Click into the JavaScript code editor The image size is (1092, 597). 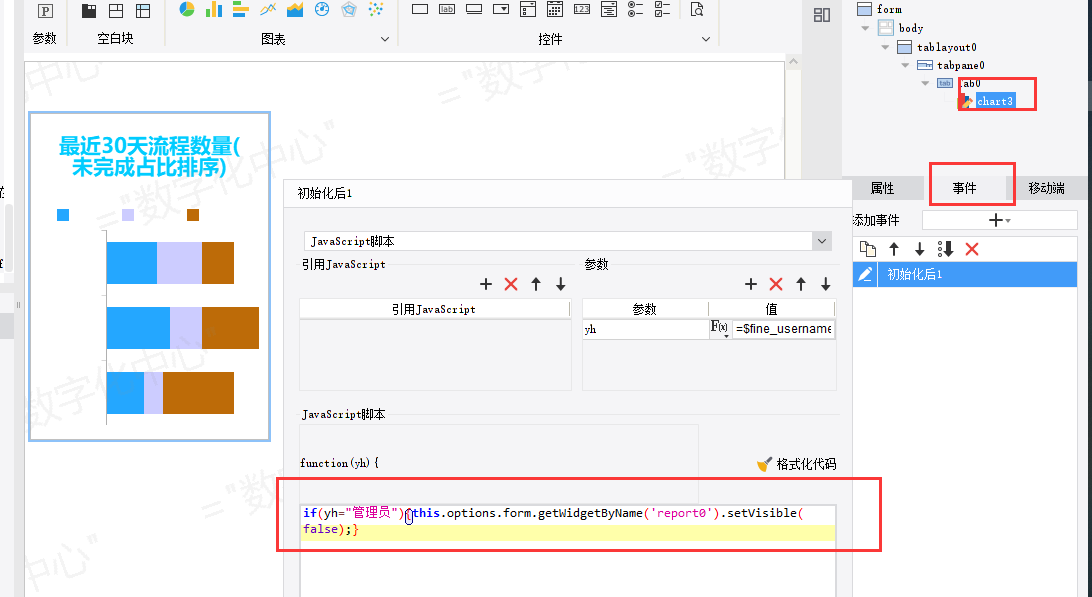click(x=568, y=550)
